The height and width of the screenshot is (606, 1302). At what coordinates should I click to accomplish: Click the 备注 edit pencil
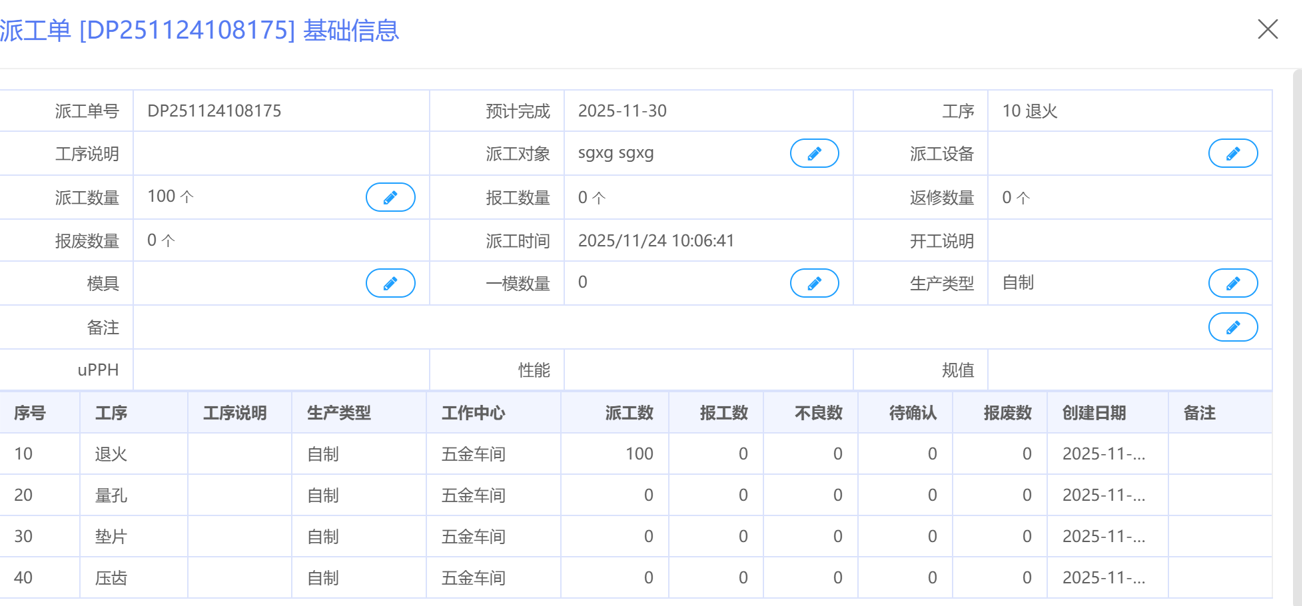point(1232,327)
